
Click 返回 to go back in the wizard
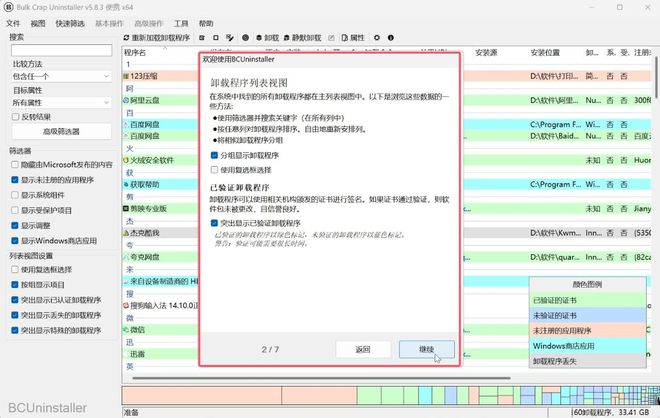(x=363, y=349)
